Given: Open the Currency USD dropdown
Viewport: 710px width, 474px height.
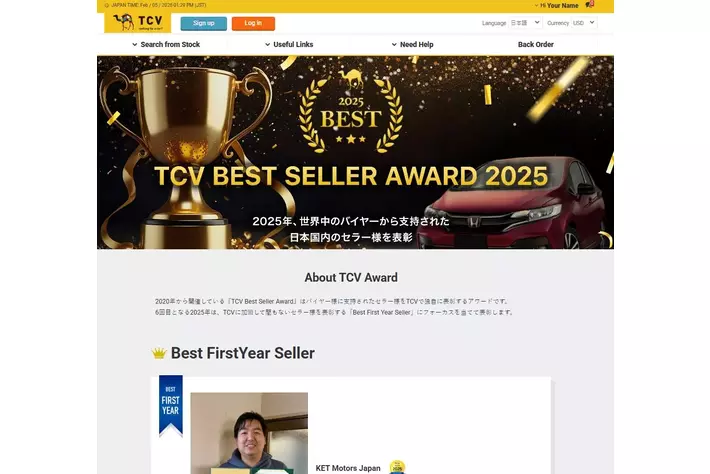Looking at the screenshot, I should click(x=584, y=23).
